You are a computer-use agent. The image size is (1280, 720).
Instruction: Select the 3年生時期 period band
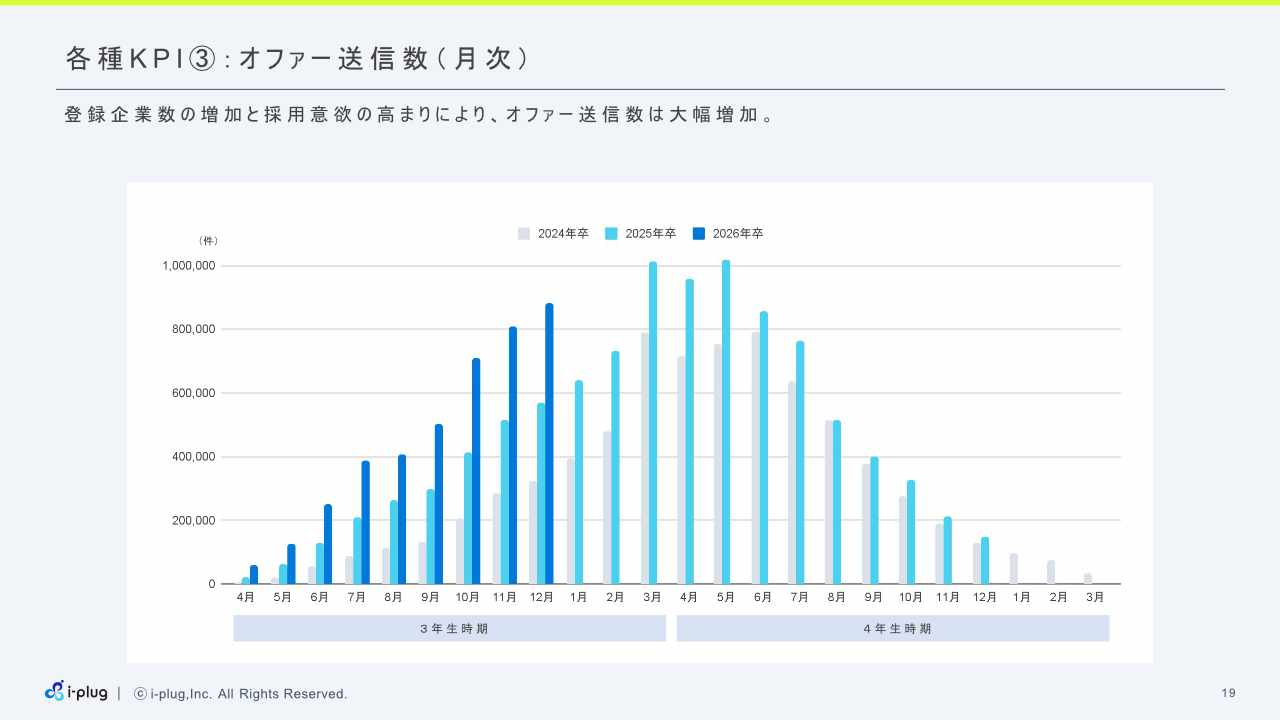click(449, 628)
